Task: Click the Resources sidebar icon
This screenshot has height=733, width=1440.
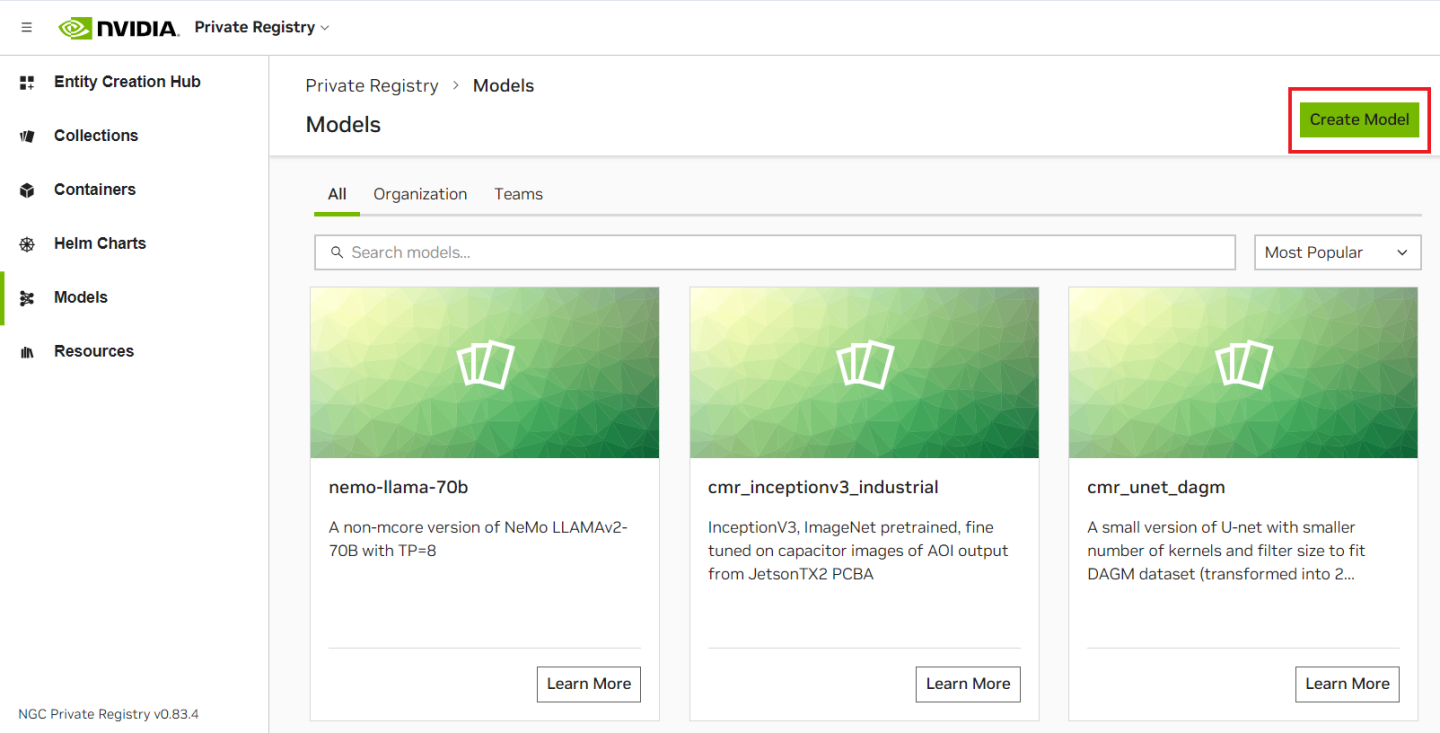Action: pyautogui.click(x=27, y=352)
